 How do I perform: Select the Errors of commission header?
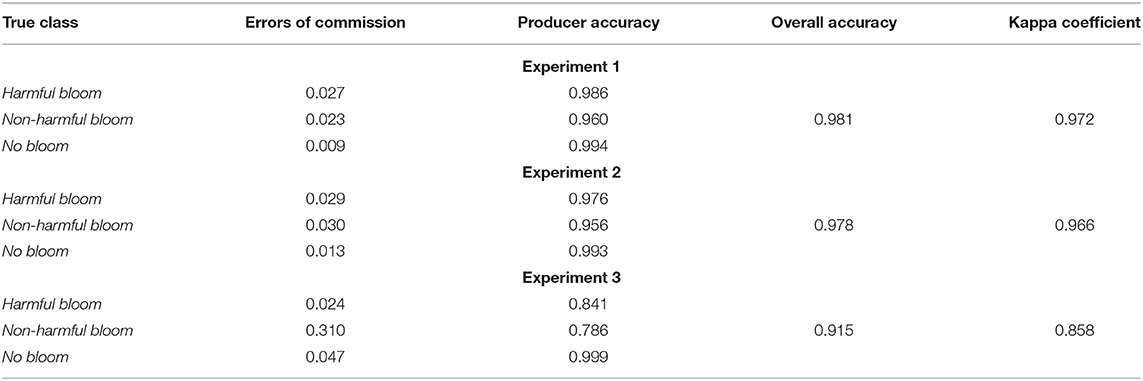point(323,23)
